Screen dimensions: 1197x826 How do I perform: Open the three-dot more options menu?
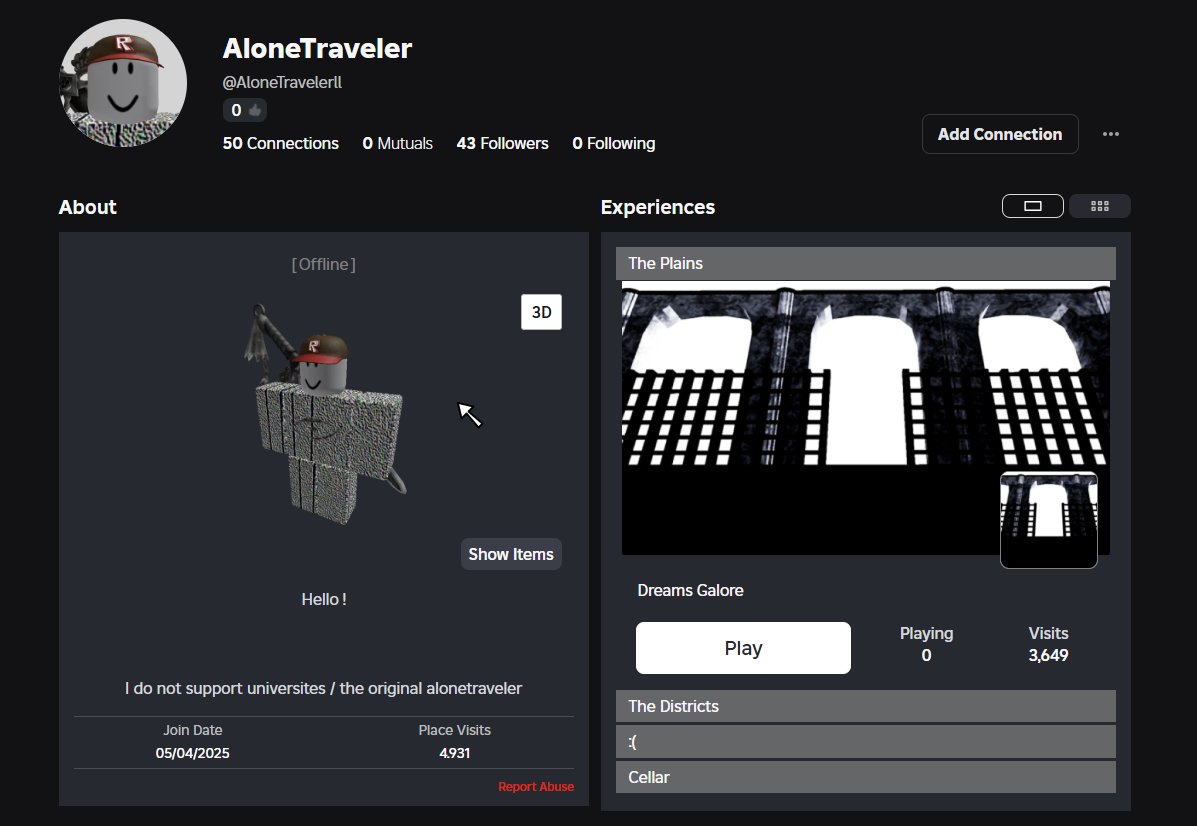(x=1110, y=134)
